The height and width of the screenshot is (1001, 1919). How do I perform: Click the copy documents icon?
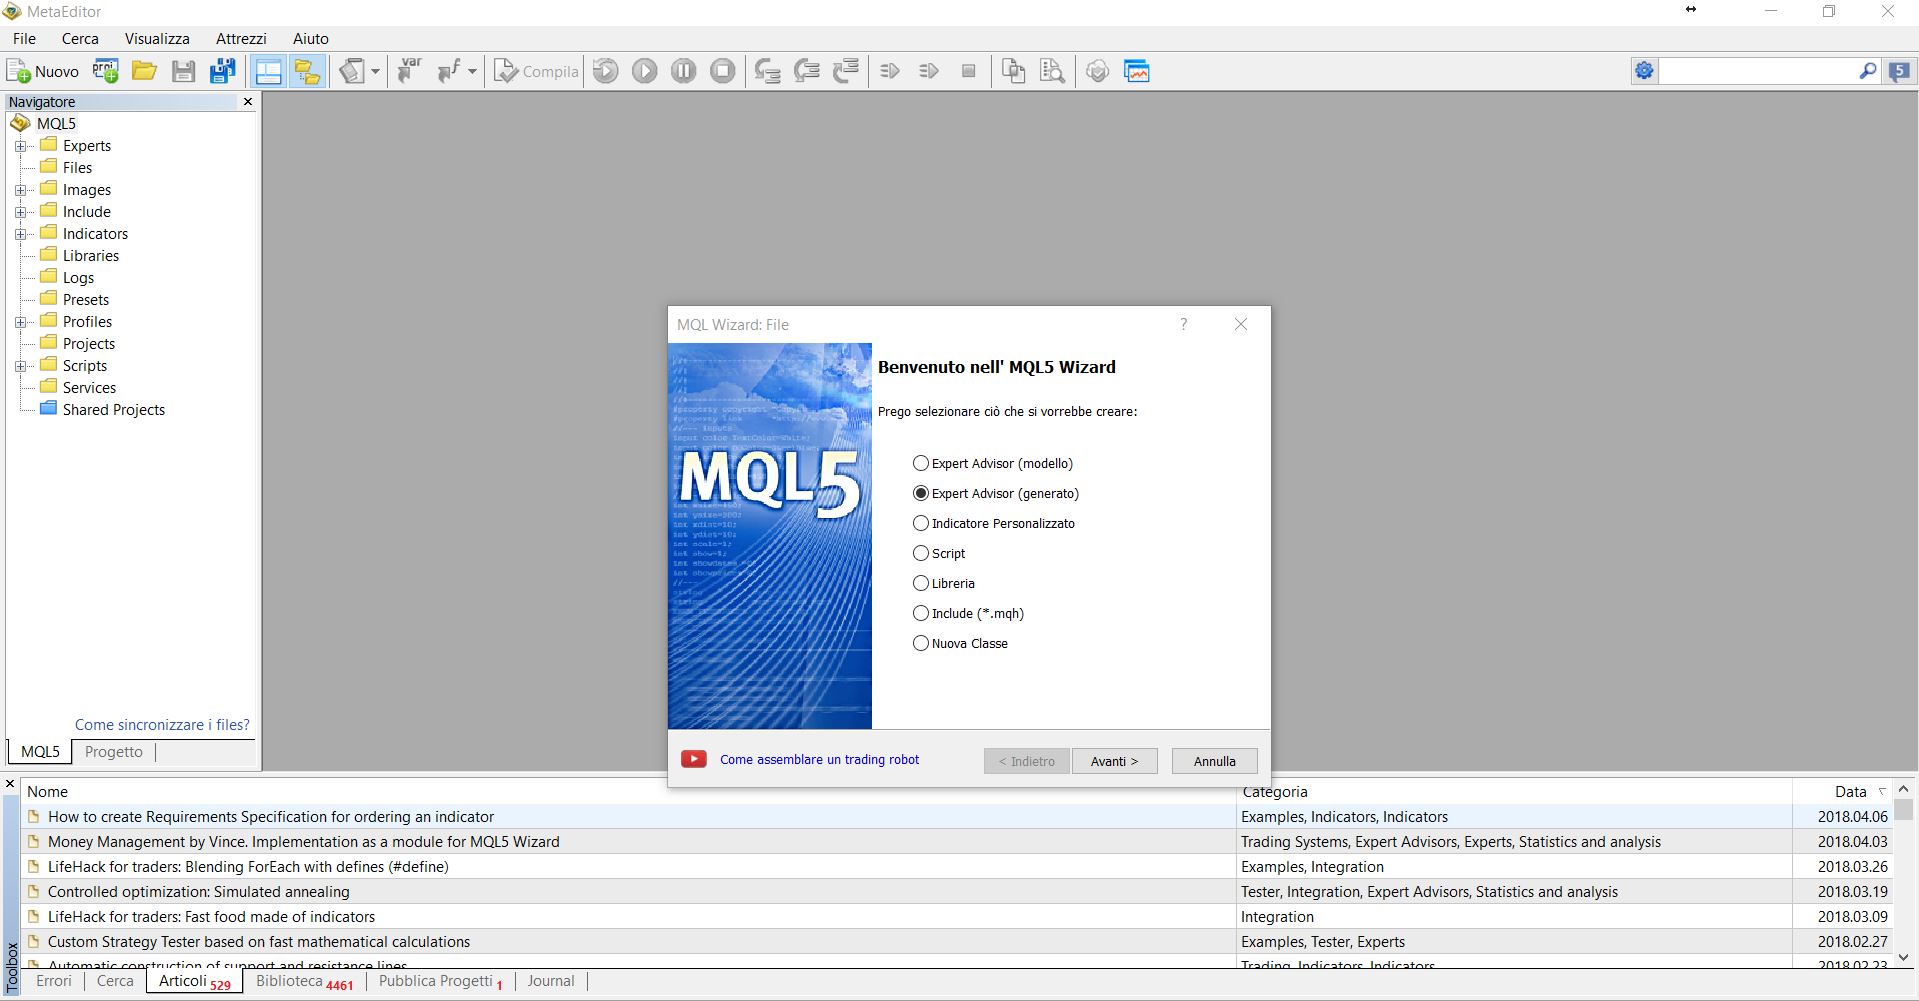[x=1013, y=71]
